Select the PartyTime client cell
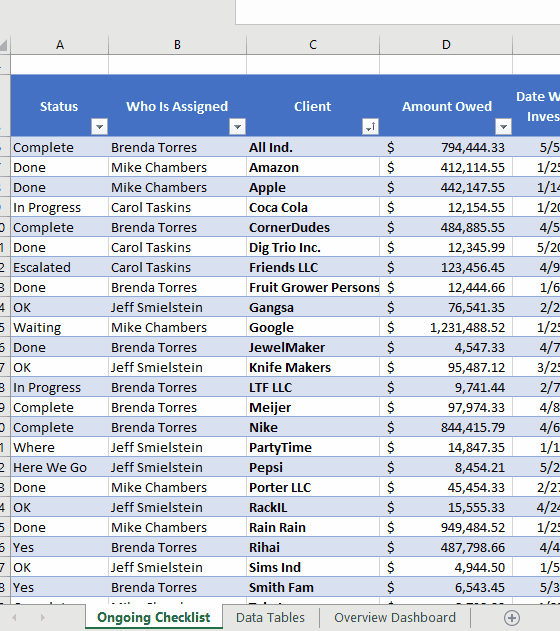Screen dimensions: 560x631 313,447
